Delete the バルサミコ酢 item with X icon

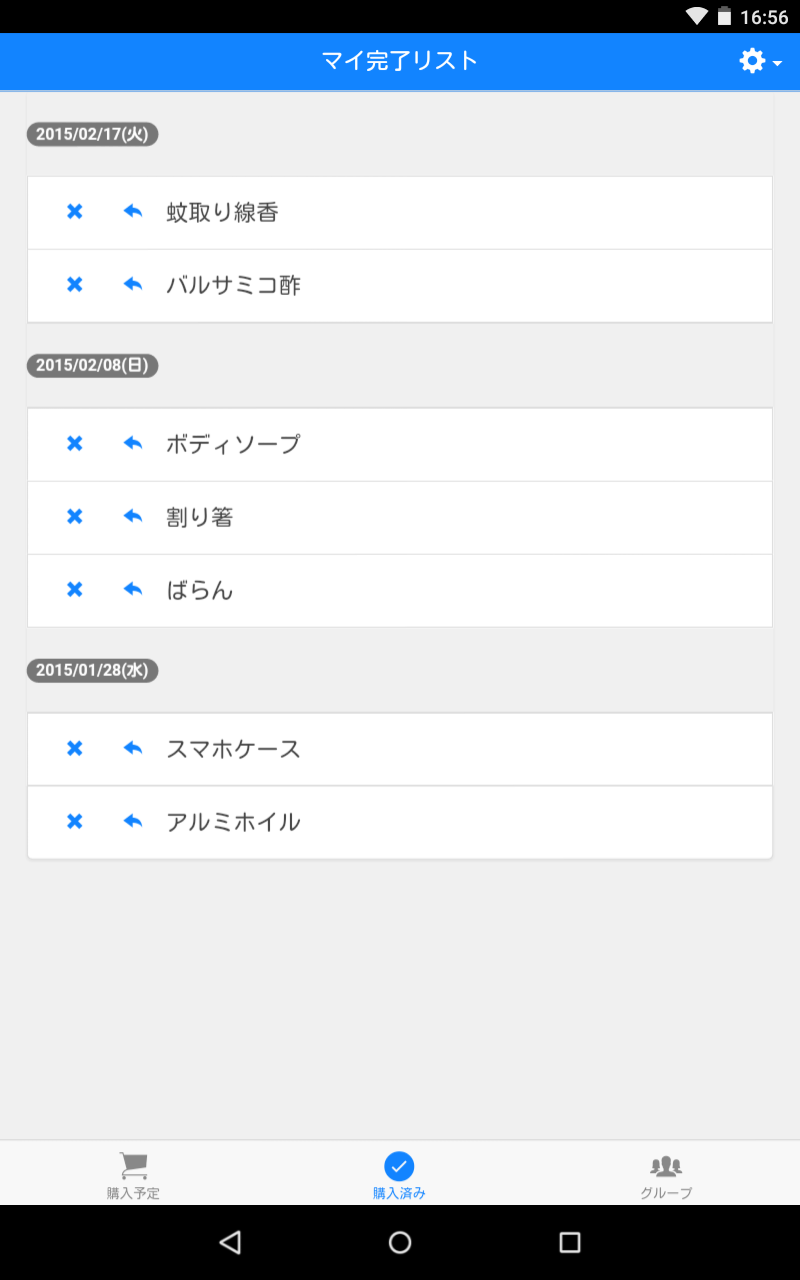click(74, 285)
